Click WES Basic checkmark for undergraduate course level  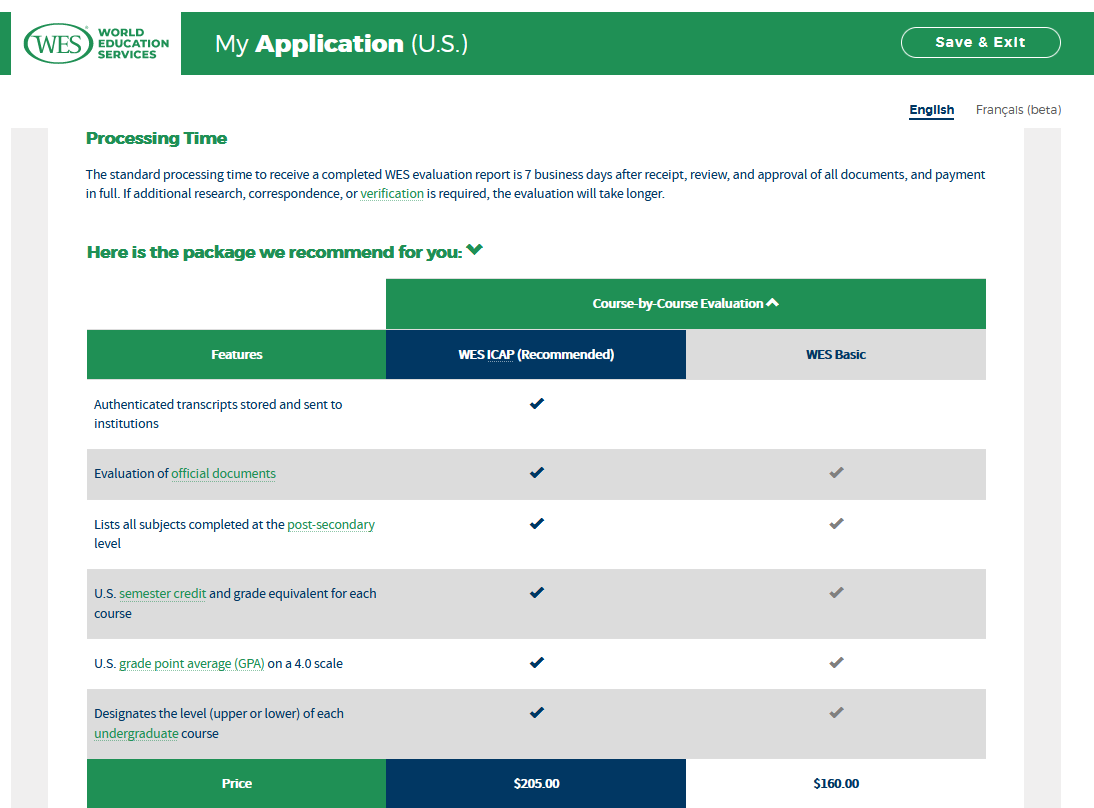coord(837,713)
